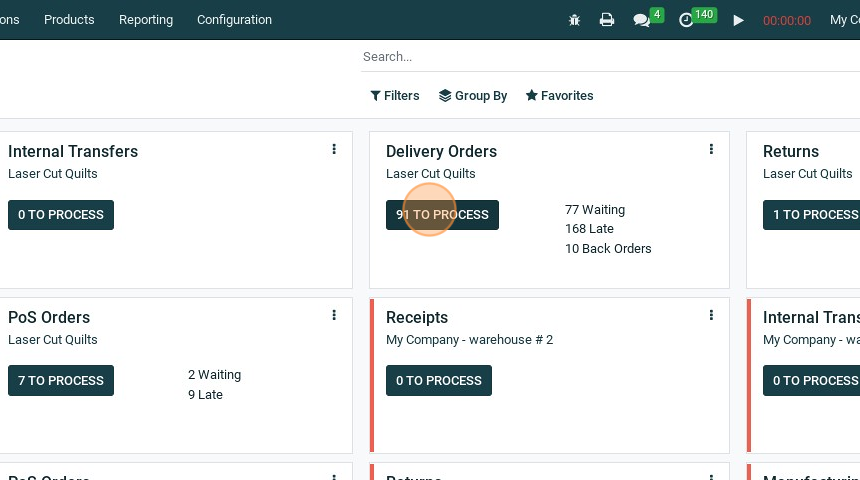Start the timer with play icon
The height and width of the screenshot is (480, 860).
pyautogui.click(x=738, y=20)
